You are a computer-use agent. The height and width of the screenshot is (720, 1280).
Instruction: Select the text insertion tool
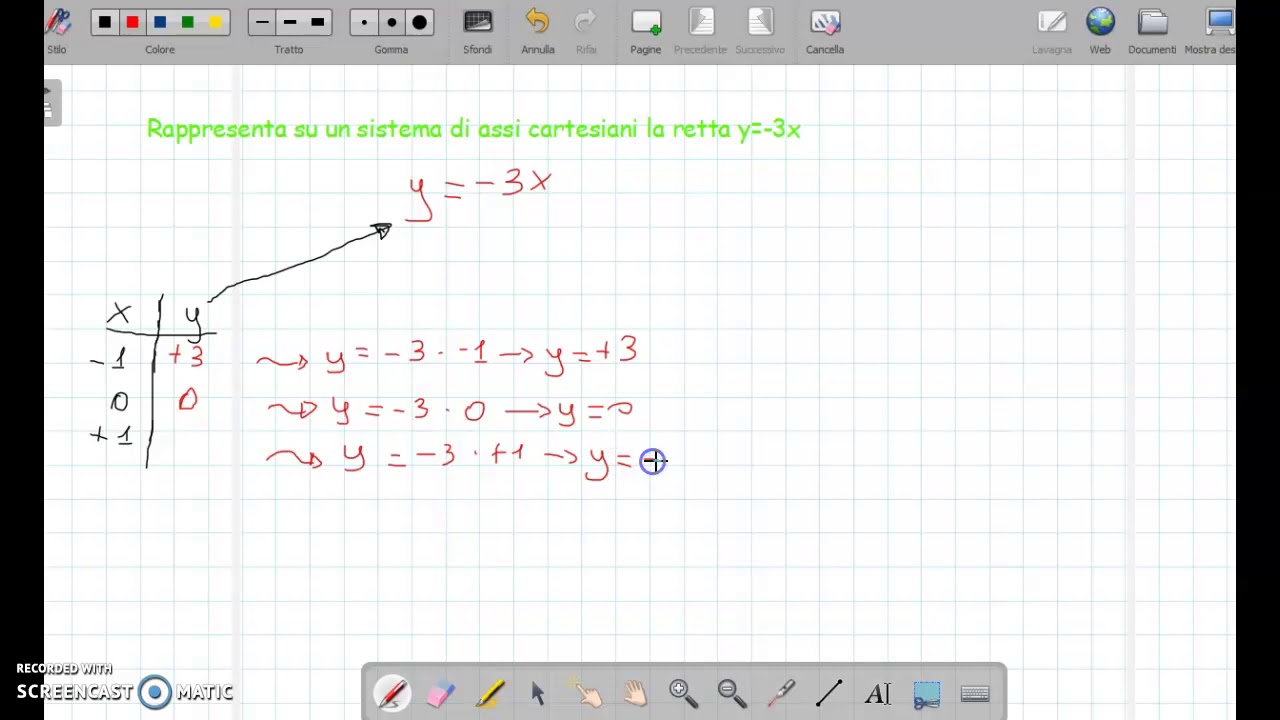pos(878,692)
